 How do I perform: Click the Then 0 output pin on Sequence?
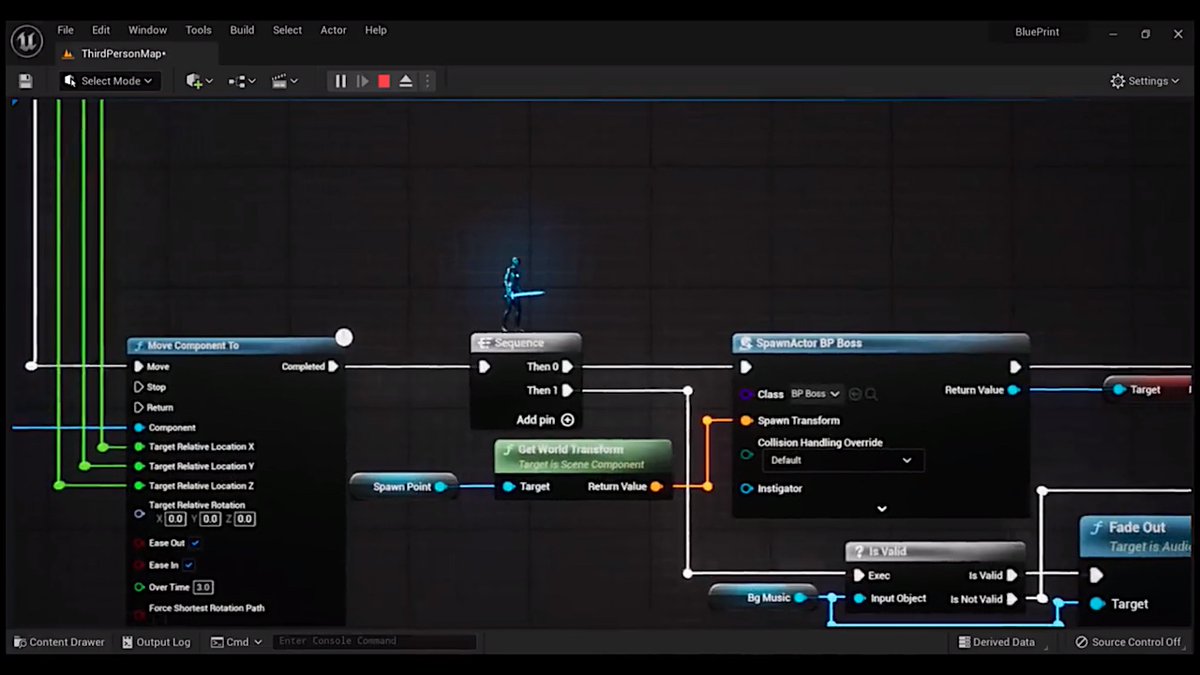tap(567, 367)
